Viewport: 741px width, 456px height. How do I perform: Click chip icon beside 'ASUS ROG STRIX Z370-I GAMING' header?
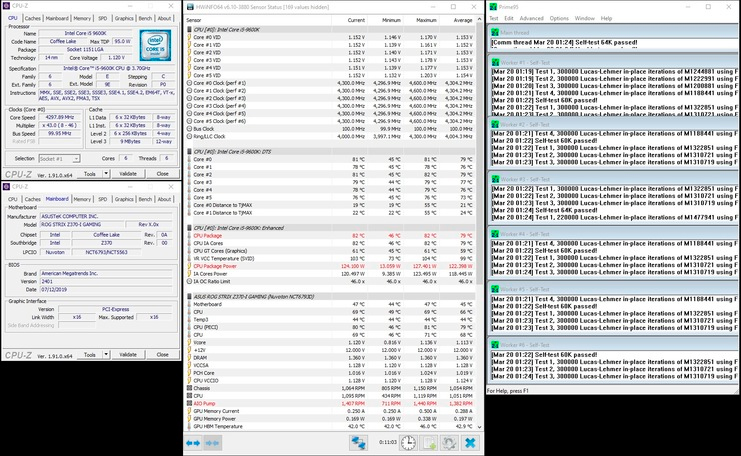(x=190, y=297)
